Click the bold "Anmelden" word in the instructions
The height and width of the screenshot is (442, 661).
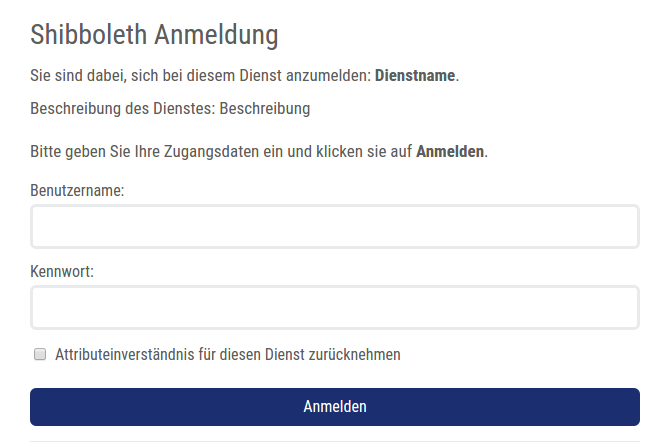(x=450, y=152)
